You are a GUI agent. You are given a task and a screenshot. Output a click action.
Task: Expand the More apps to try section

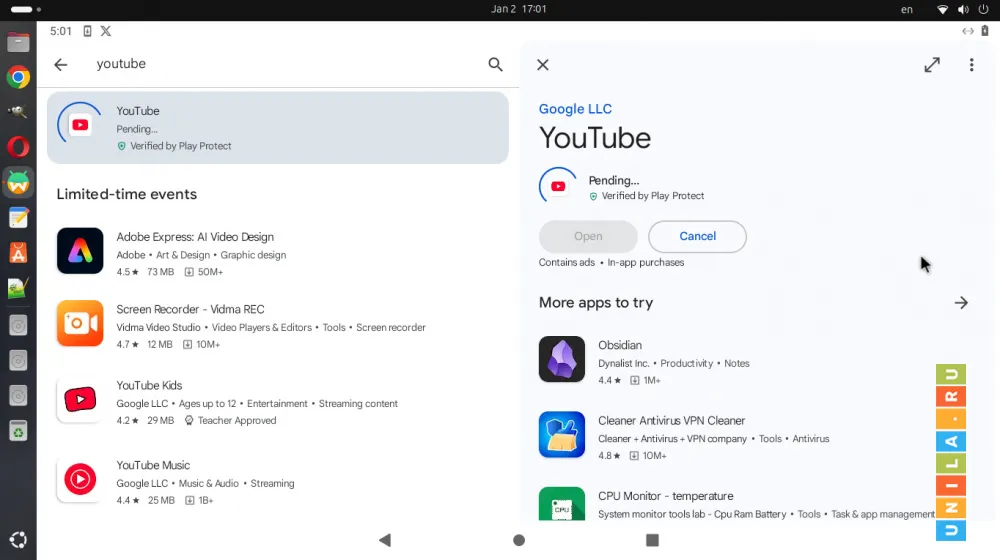pos(961,303)
